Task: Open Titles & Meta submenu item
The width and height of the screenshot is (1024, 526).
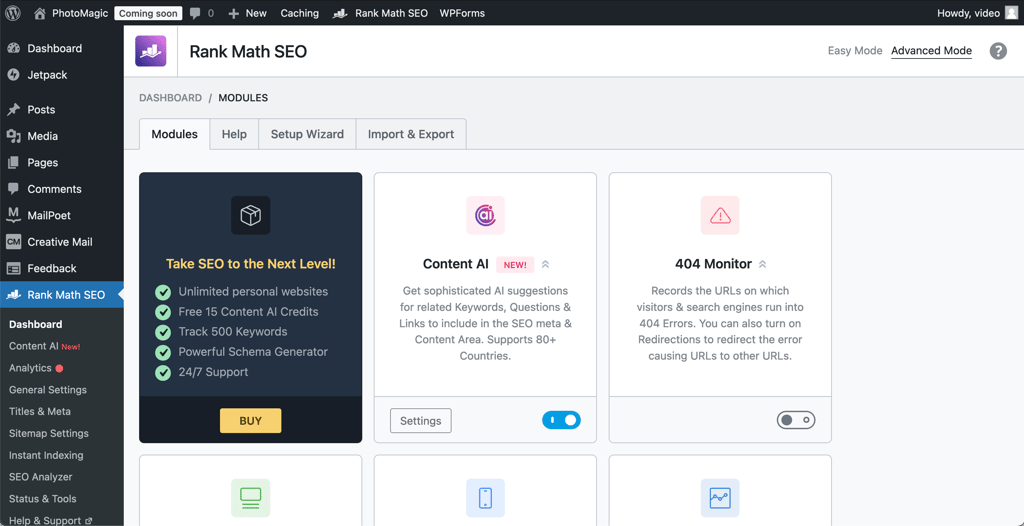Action: (x=40, y=412)
